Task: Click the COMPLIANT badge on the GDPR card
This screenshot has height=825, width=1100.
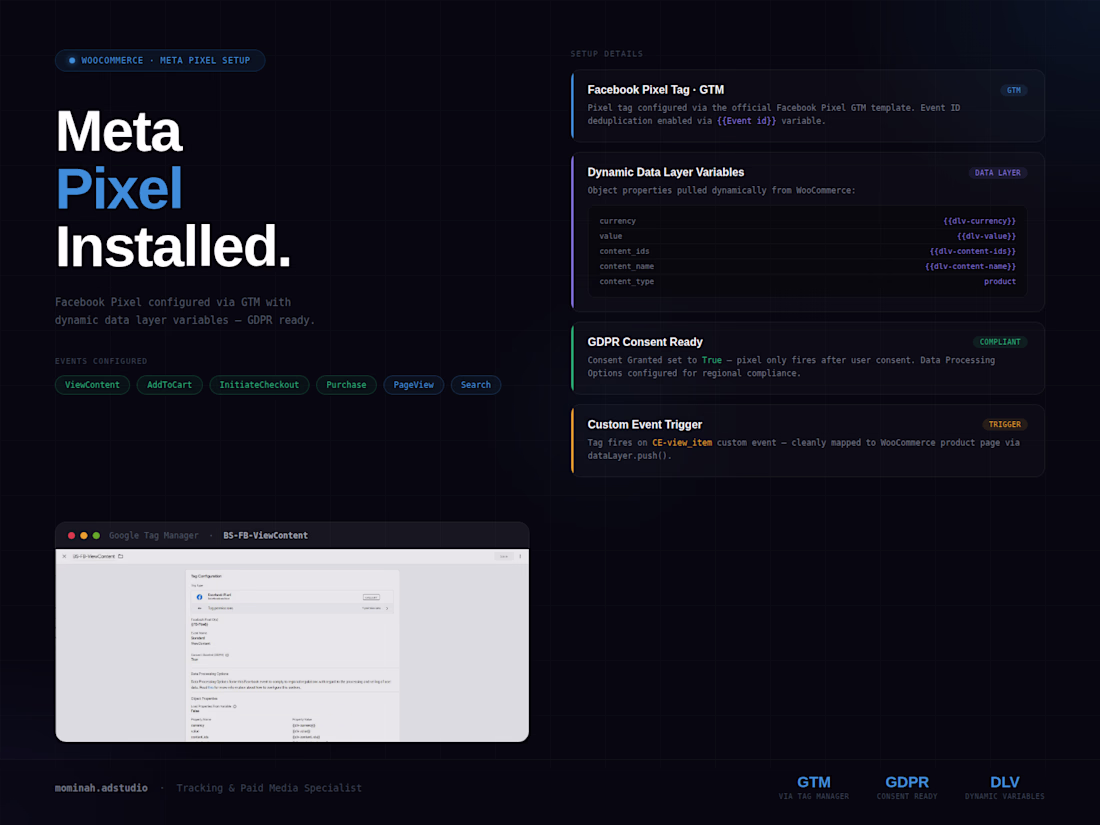Action: point(1000,342)
